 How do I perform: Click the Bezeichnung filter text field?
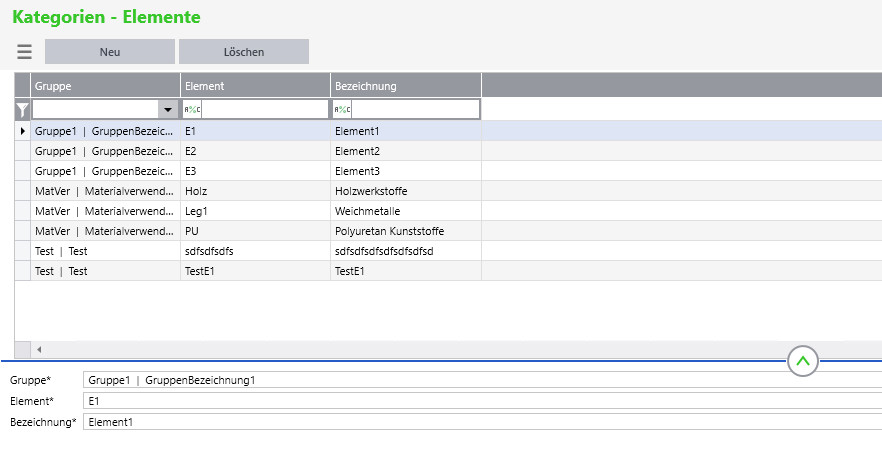[415, 109]
